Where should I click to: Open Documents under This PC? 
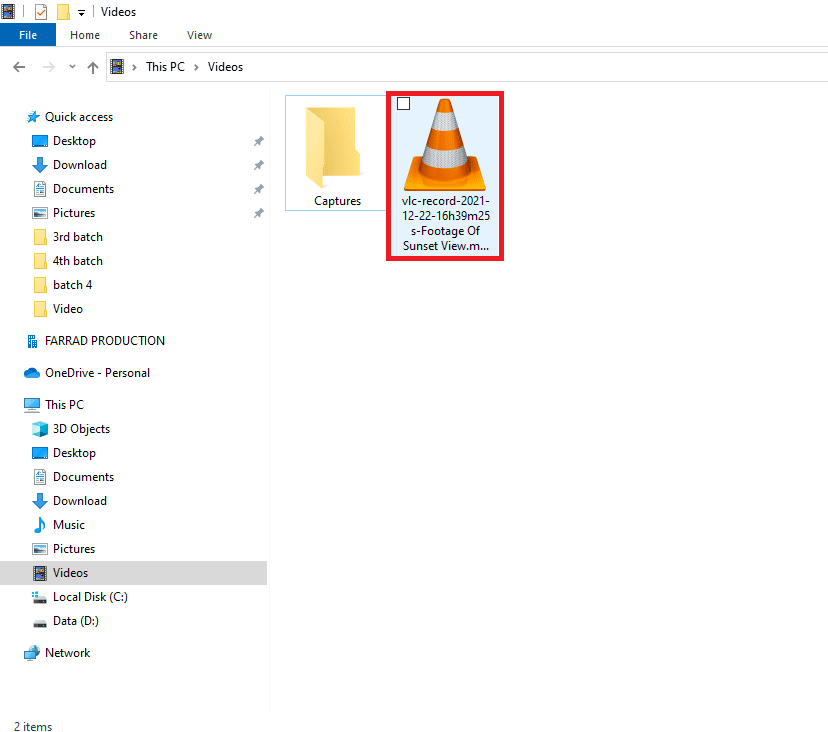click(83, 477)
